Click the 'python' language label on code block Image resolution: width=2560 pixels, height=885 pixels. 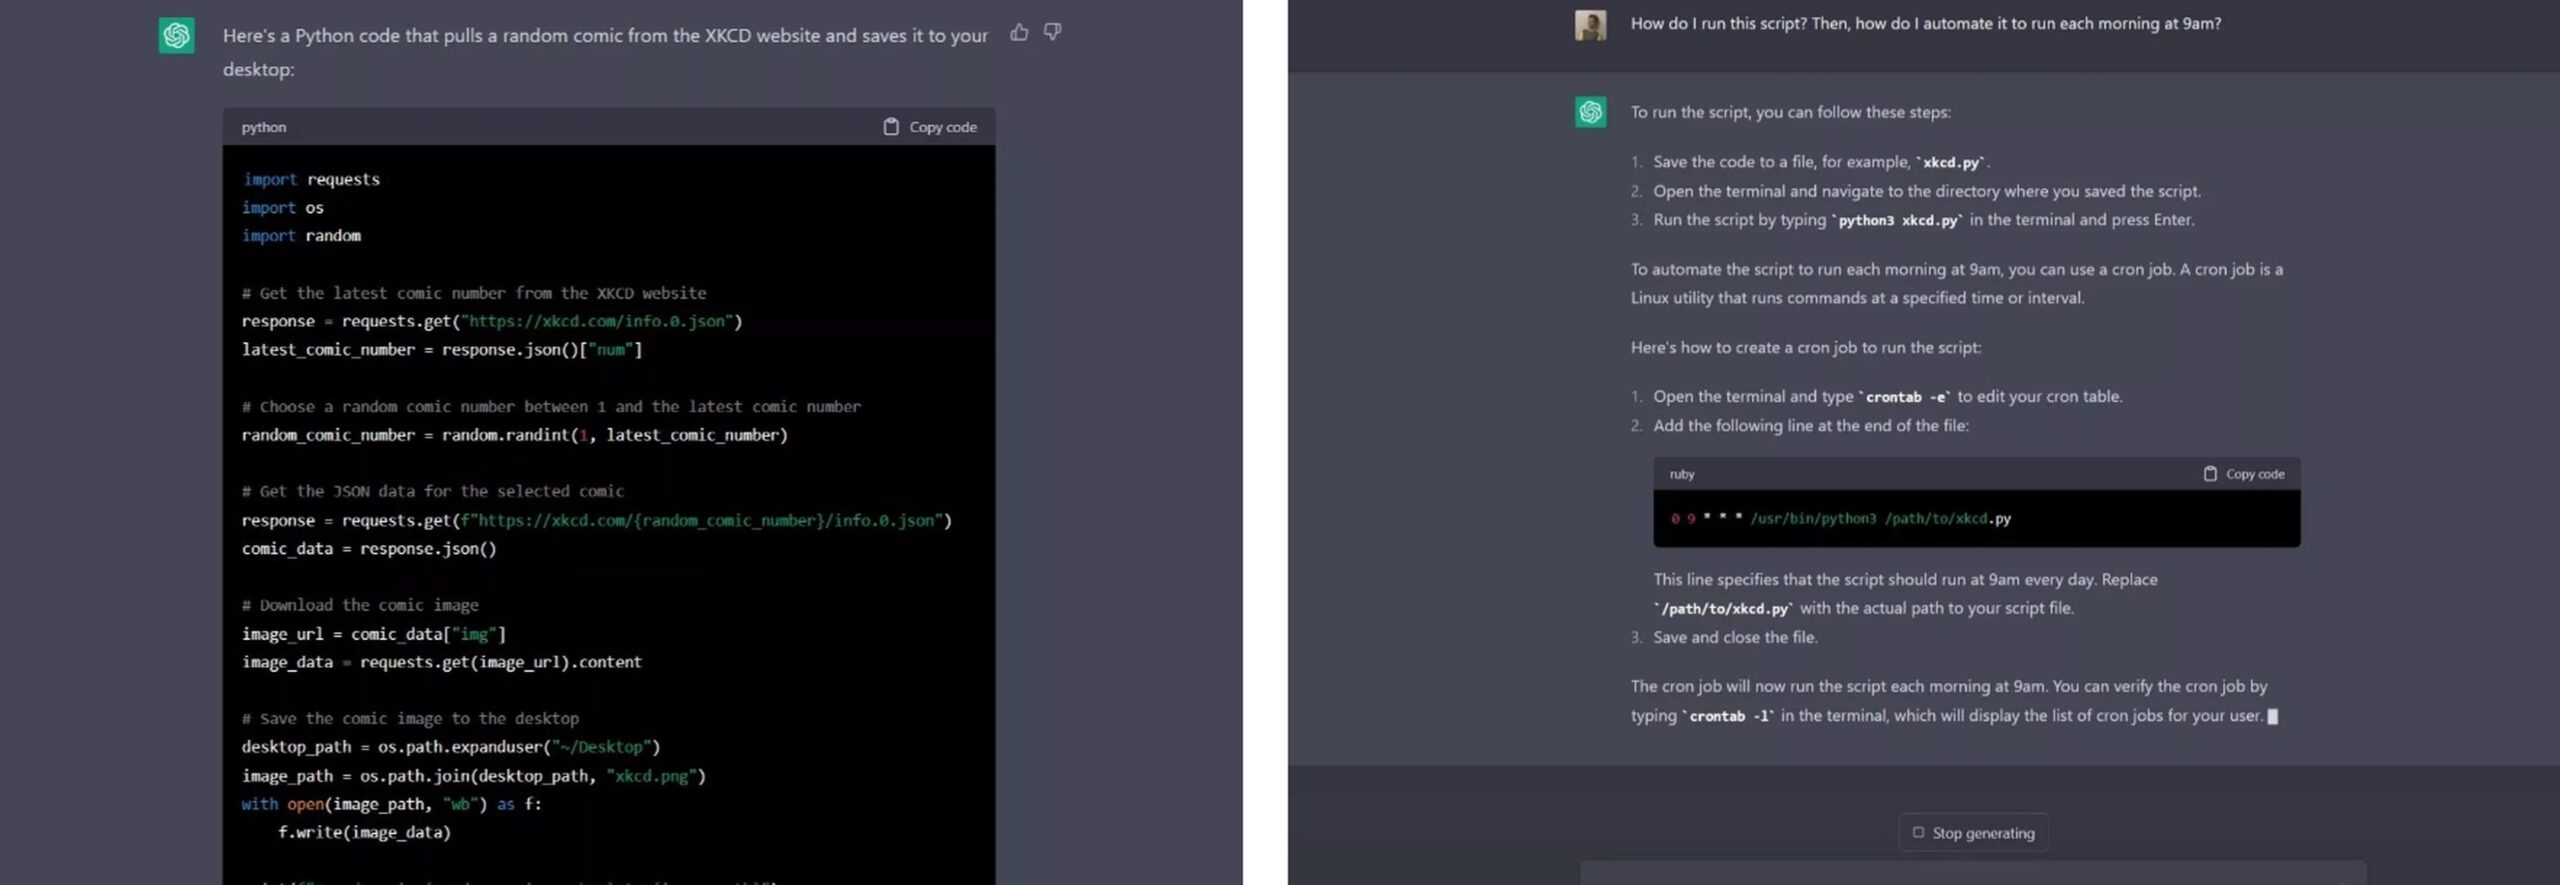pyautogui.click(x=264, y=127)
